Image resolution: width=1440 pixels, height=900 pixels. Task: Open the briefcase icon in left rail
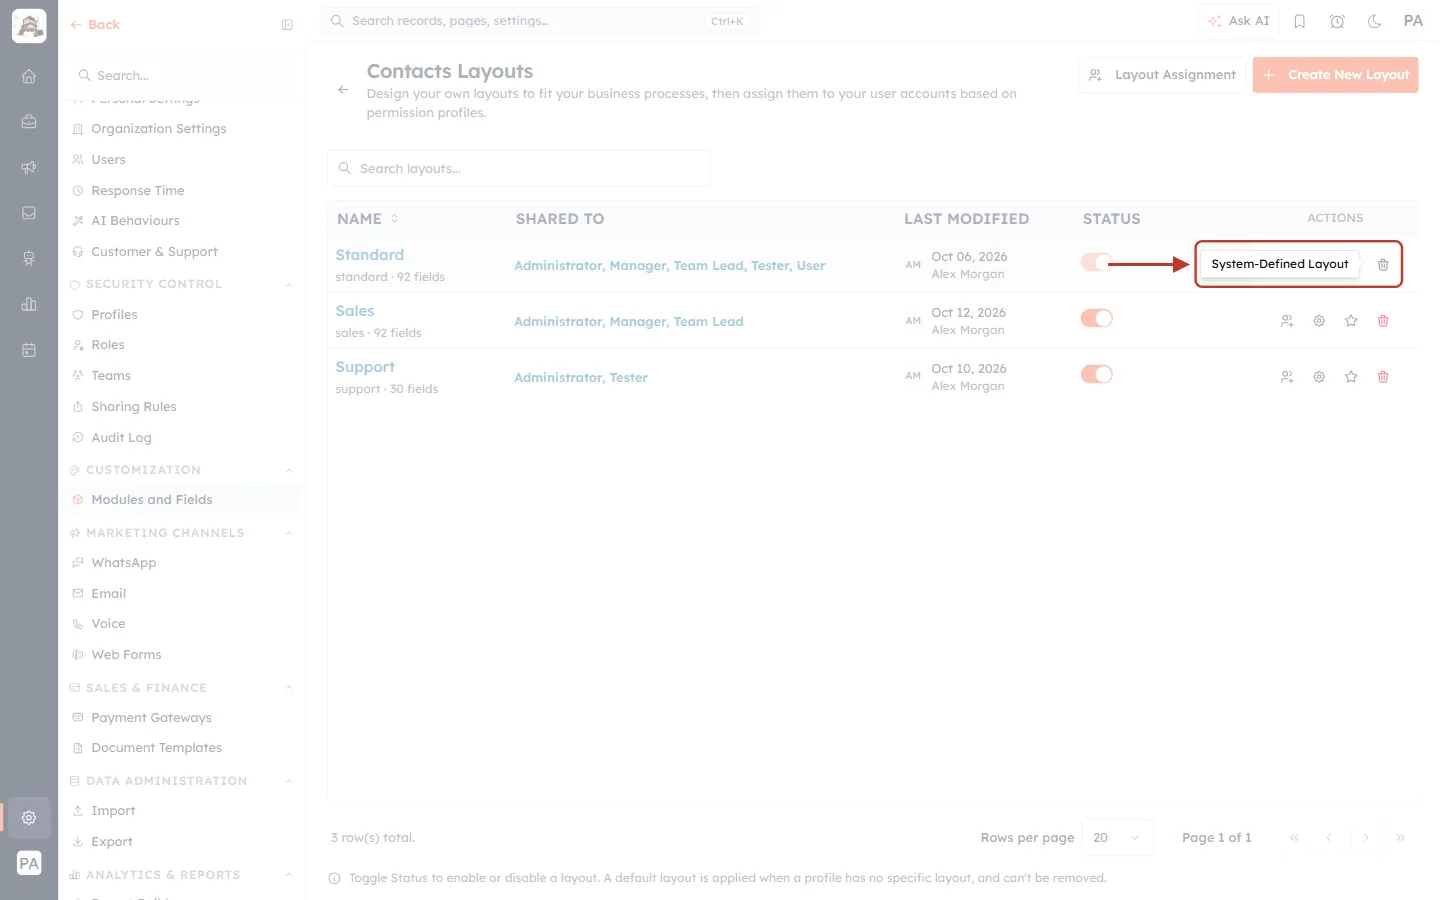click(x=29, y=122)
